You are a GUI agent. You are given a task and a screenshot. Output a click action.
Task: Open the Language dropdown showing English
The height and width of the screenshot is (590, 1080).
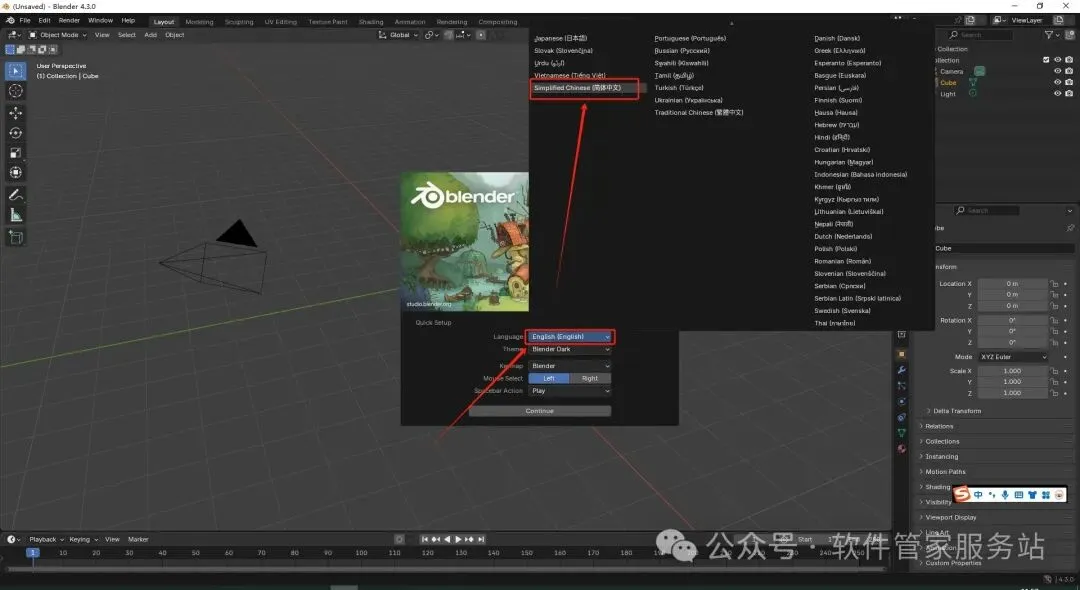click(x=570, y=337)
